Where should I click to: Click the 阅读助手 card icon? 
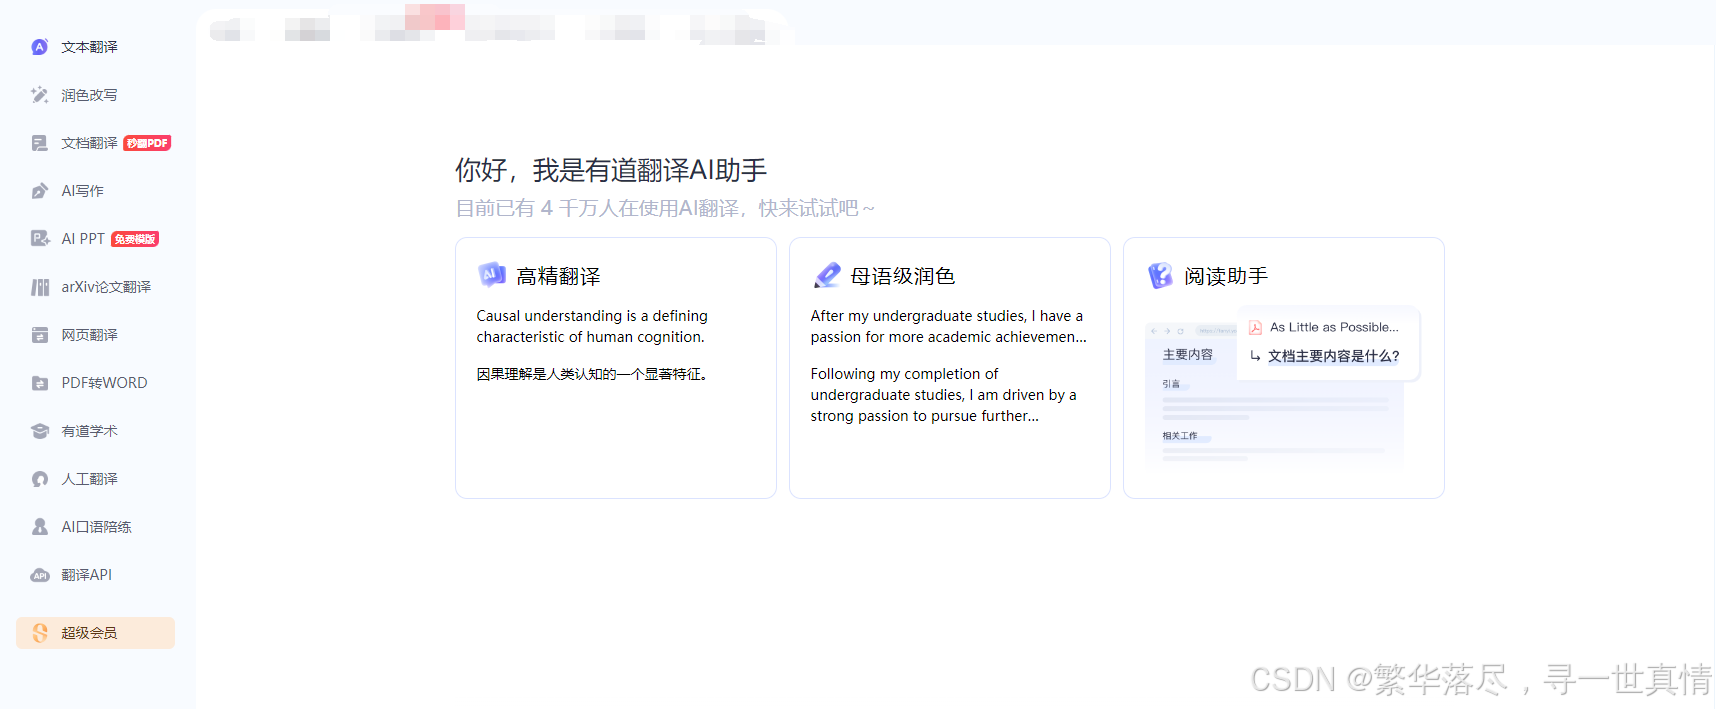(1160, 275)
